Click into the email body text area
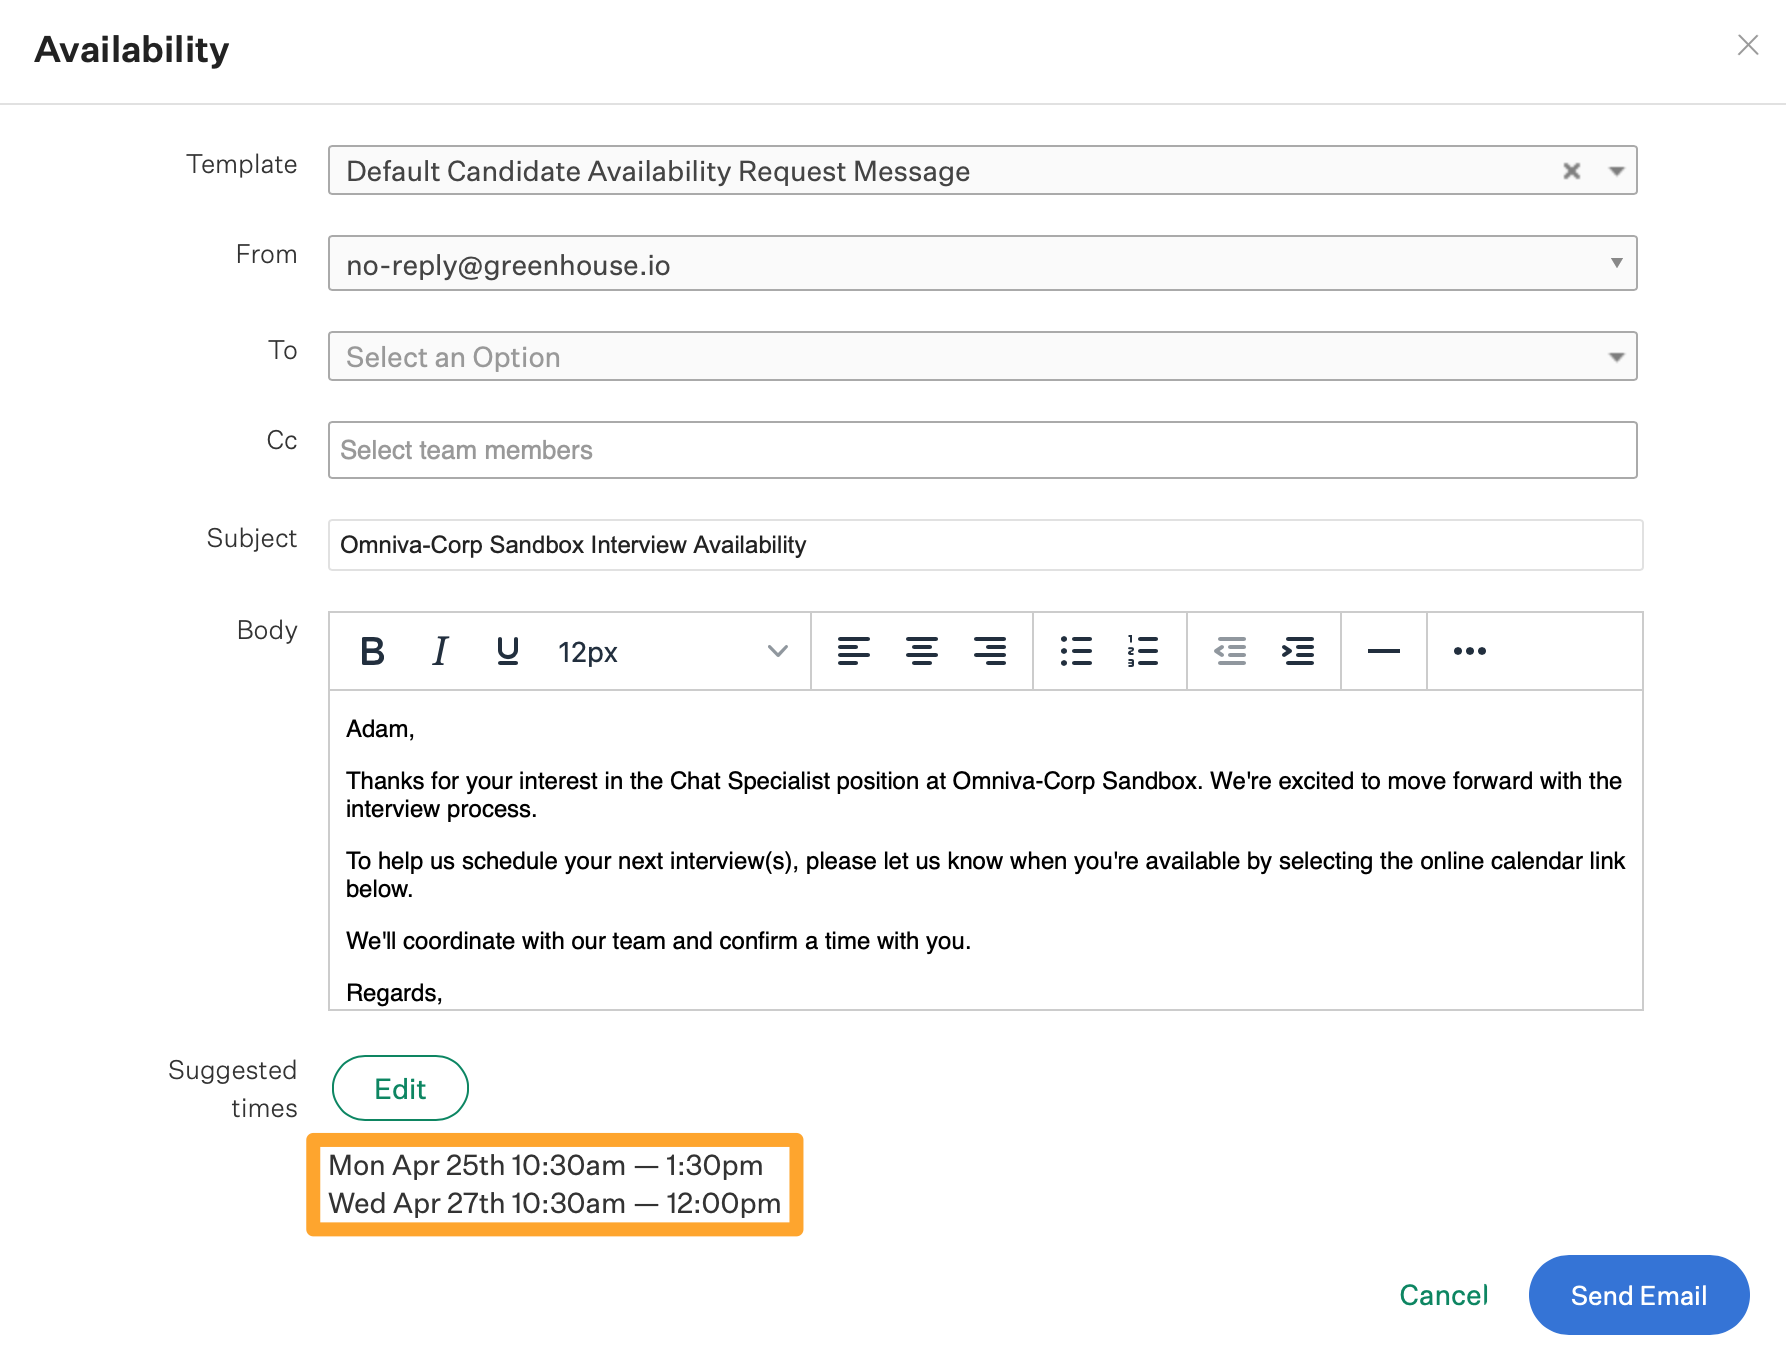The width and height of the screenshot is (1786, 1364). [986, 850]
